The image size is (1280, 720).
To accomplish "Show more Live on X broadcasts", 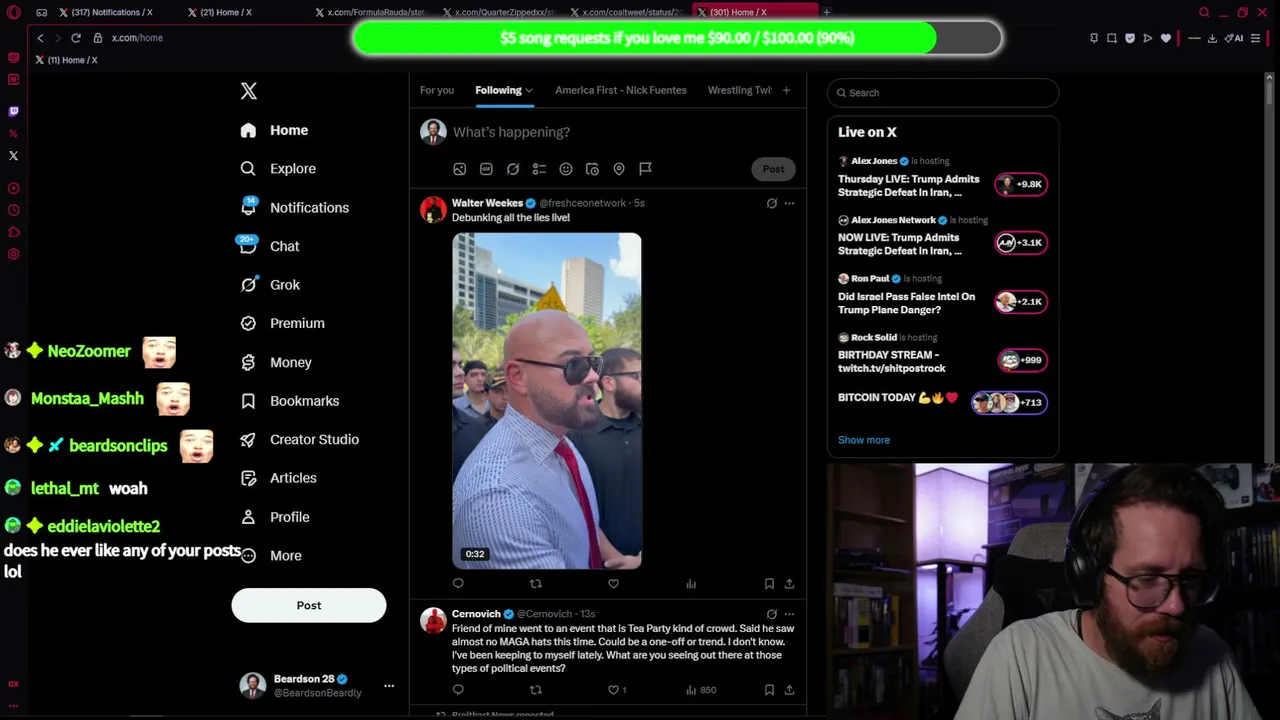I will [864, 440].
